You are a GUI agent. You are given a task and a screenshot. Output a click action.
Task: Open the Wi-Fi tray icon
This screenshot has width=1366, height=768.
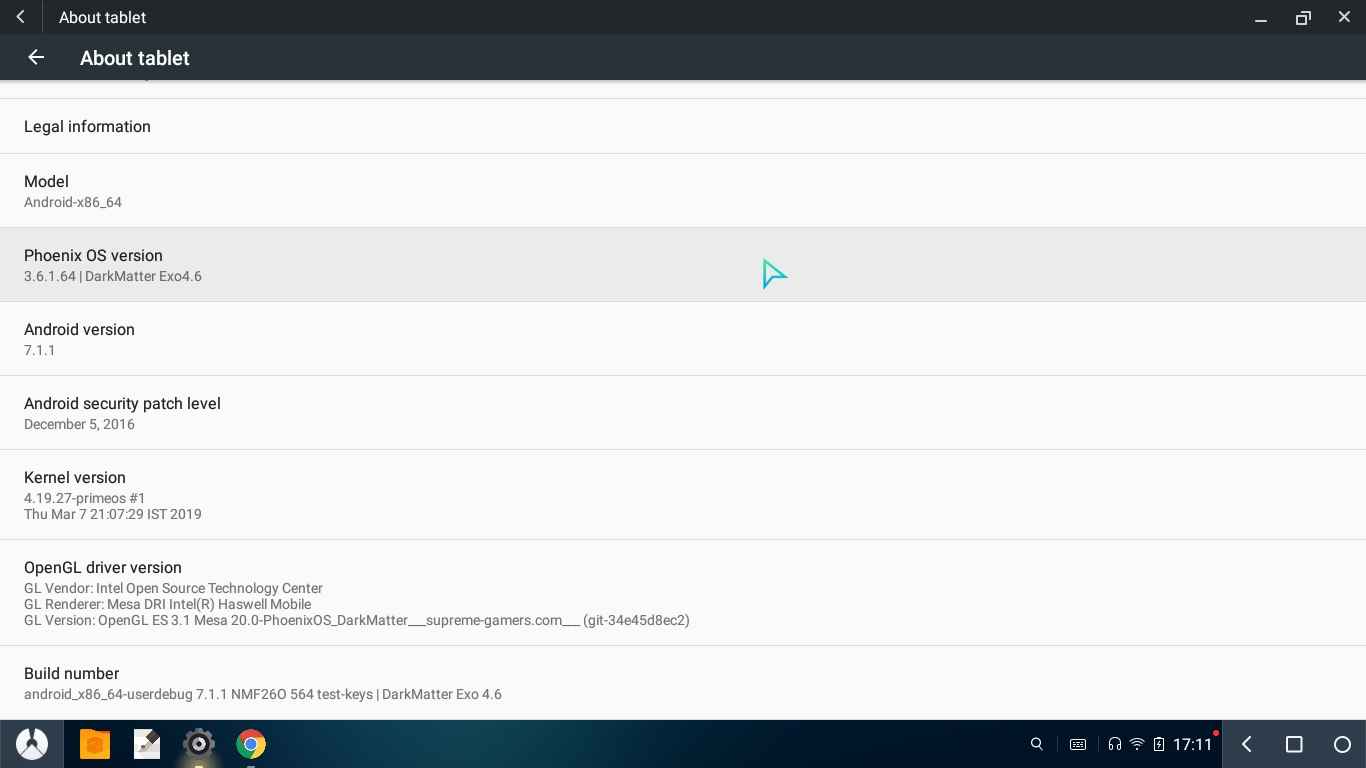(1137, 744)
